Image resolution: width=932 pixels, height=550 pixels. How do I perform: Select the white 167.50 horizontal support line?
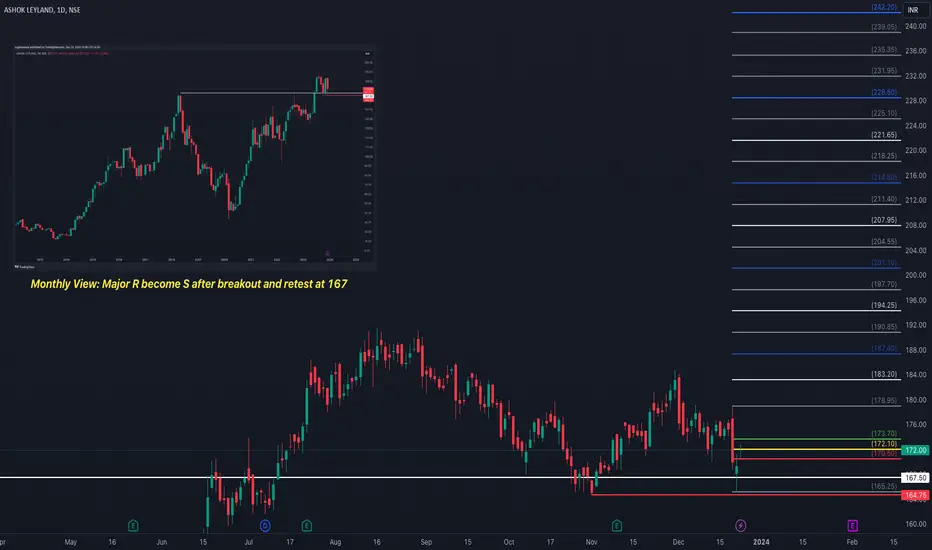[x=451, y=477]
